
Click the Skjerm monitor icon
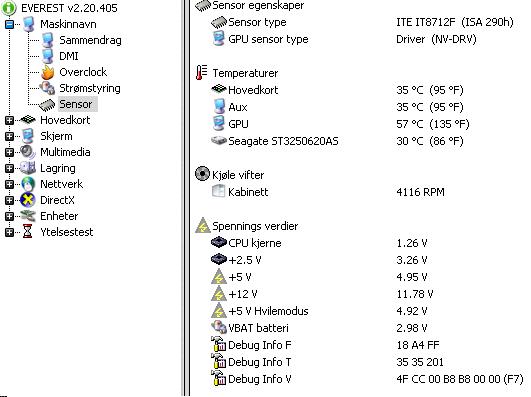[28, 136]
